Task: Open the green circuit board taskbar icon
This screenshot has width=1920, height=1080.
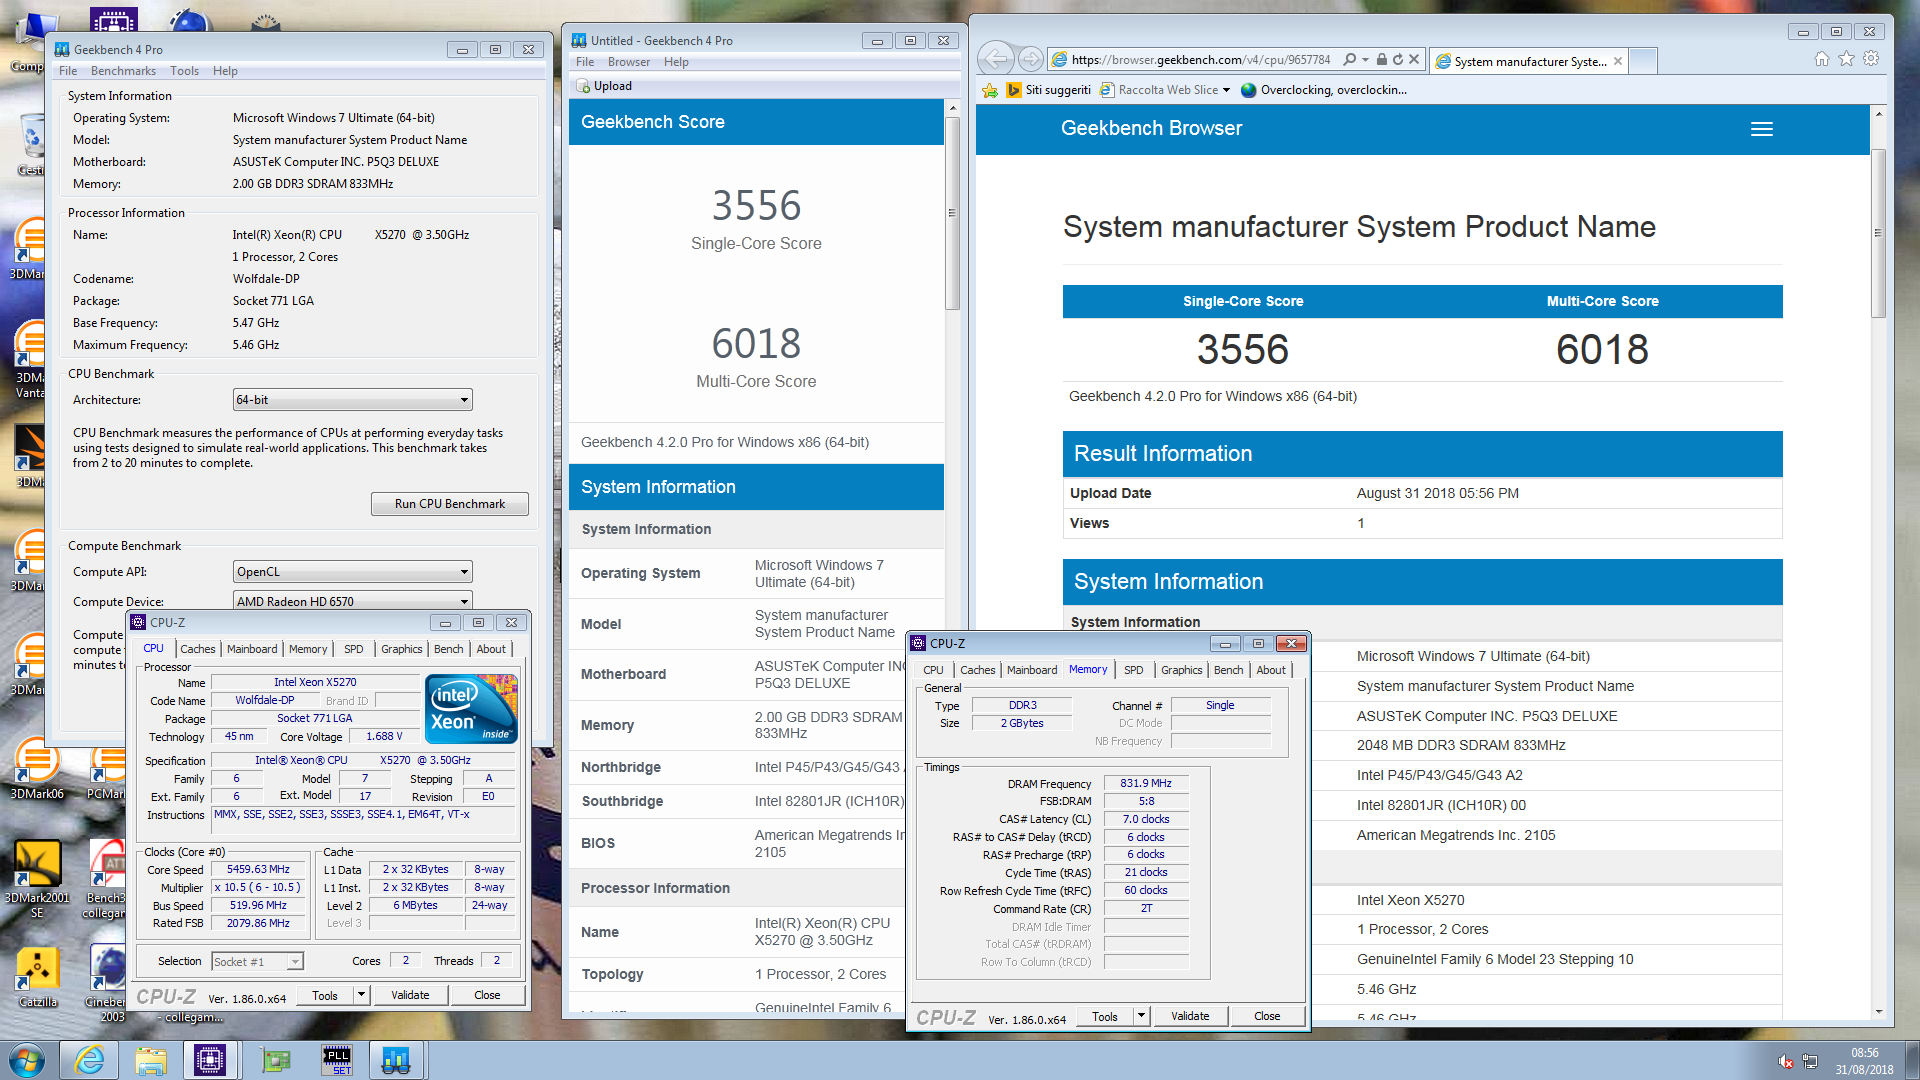Action: 275,1059
